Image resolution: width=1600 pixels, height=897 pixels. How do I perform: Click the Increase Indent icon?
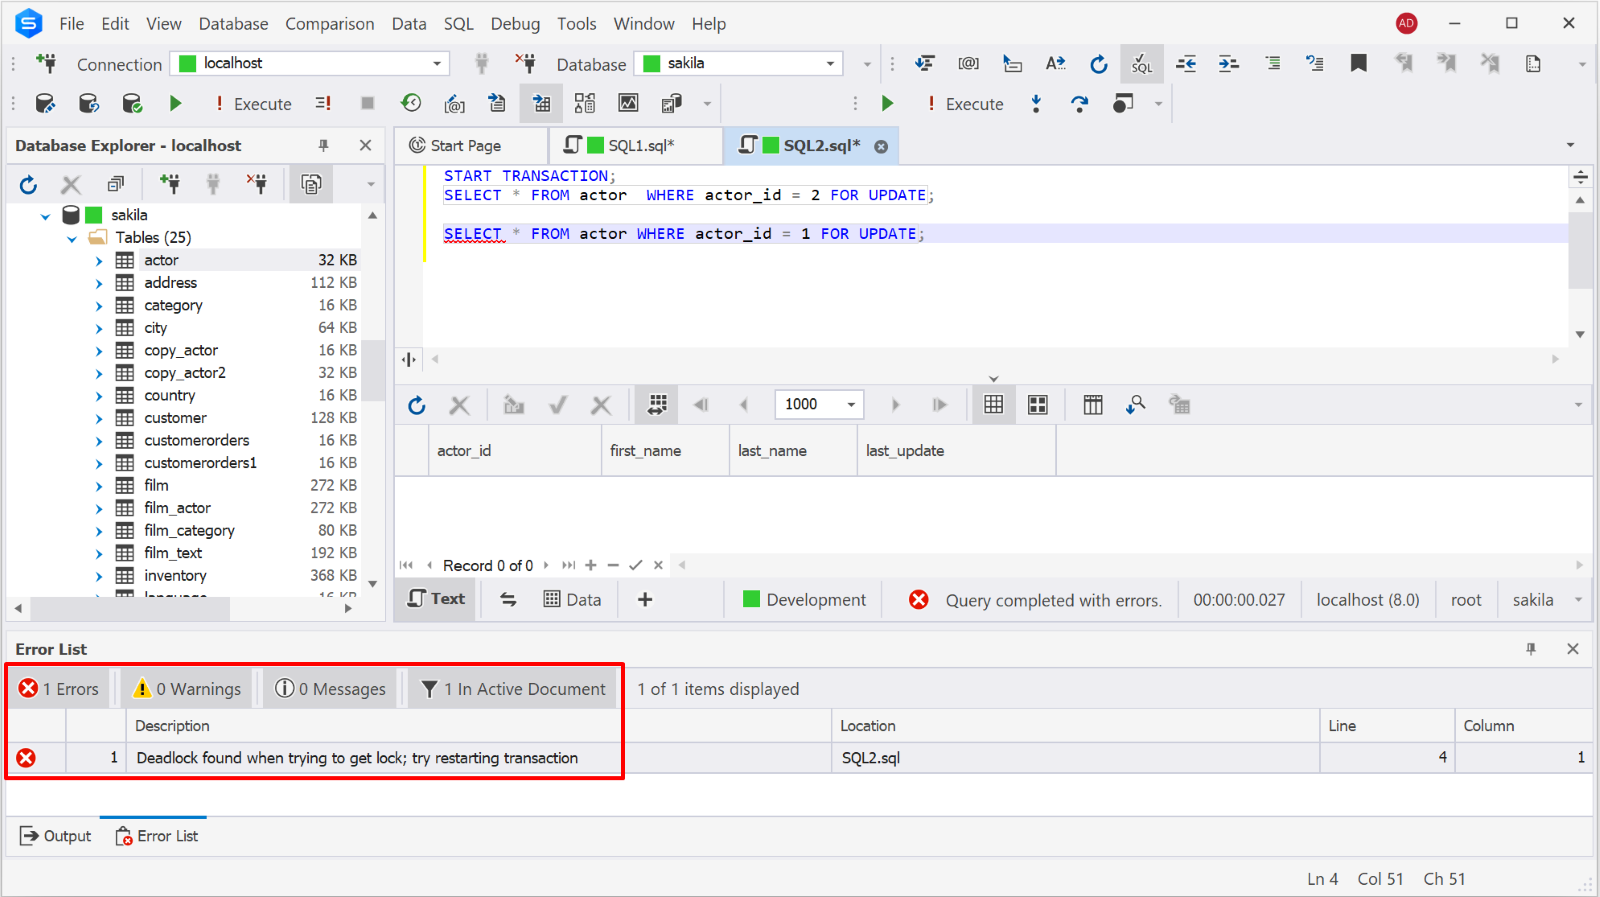point(1229,64)
